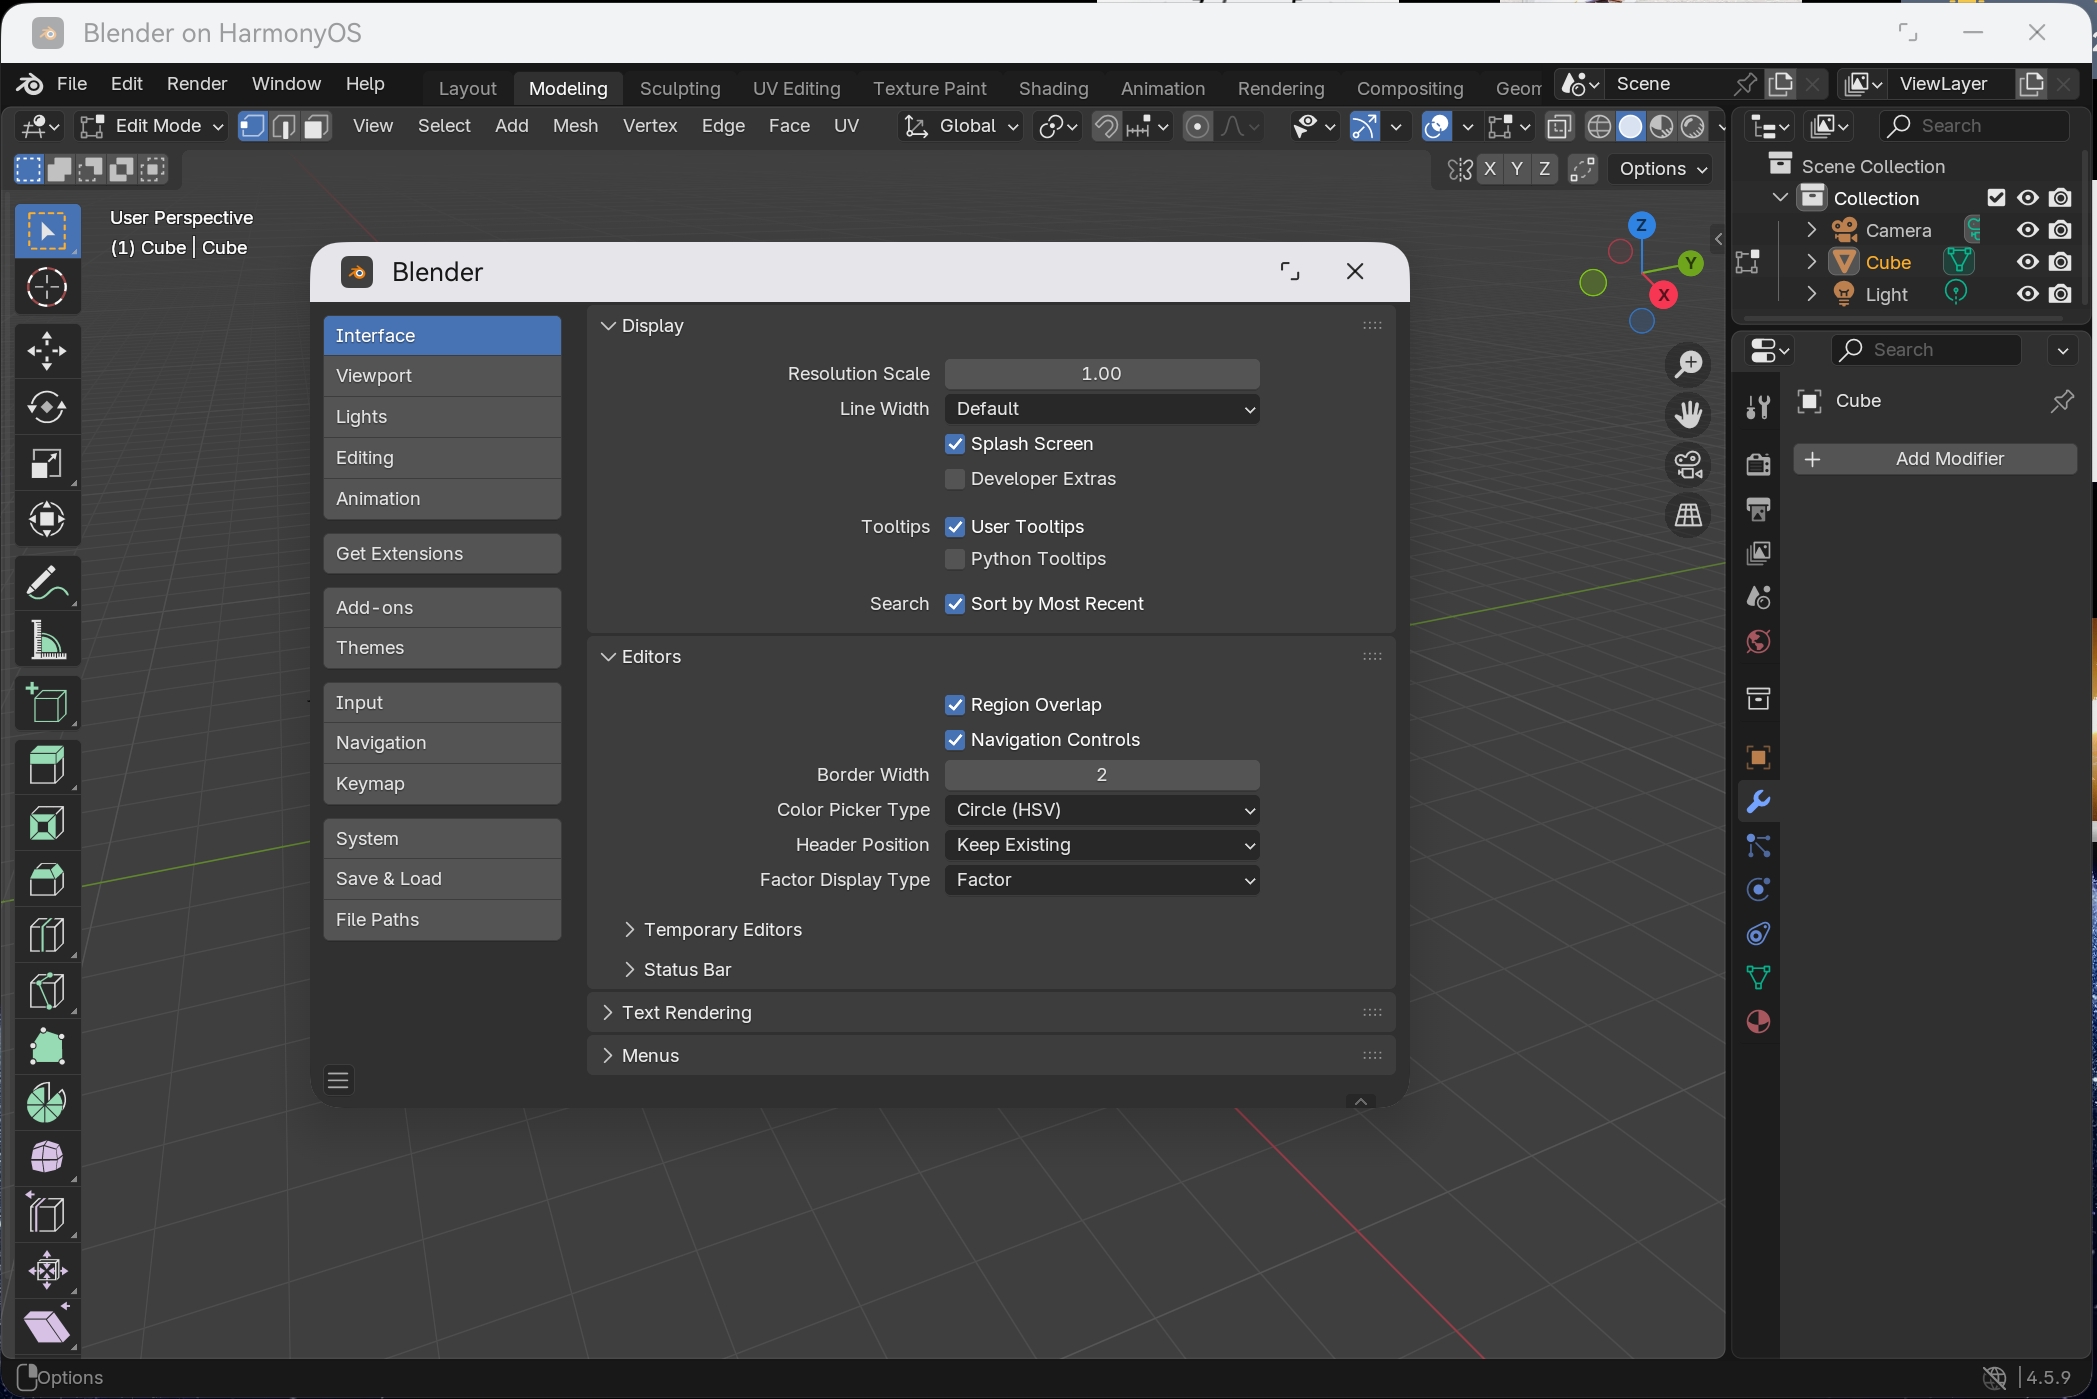Open the Color Picker Type dropdown
The width and height of the screenshot is (2097, 1399).
[1102, 810]
